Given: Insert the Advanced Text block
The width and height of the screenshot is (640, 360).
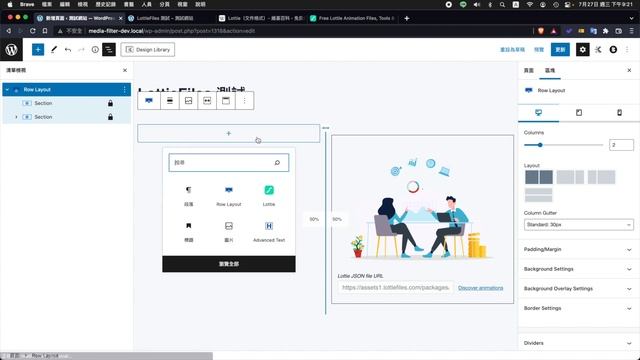Looking at the screenshot, I should pyautogui.click(x=269, y=232).
